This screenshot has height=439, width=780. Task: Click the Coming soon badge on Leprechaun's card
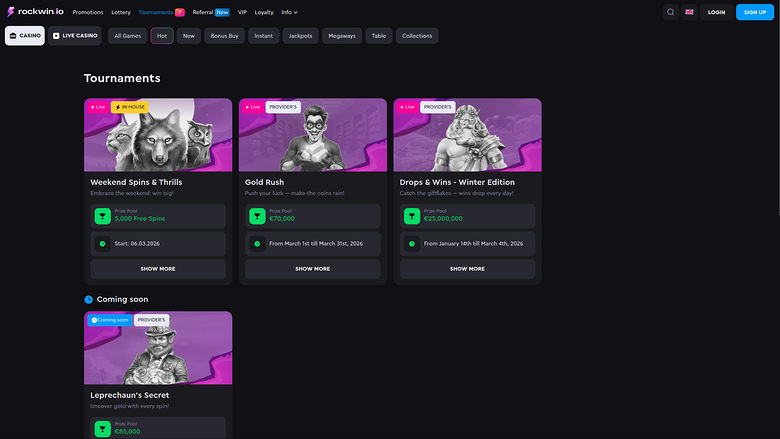(110, 320)
